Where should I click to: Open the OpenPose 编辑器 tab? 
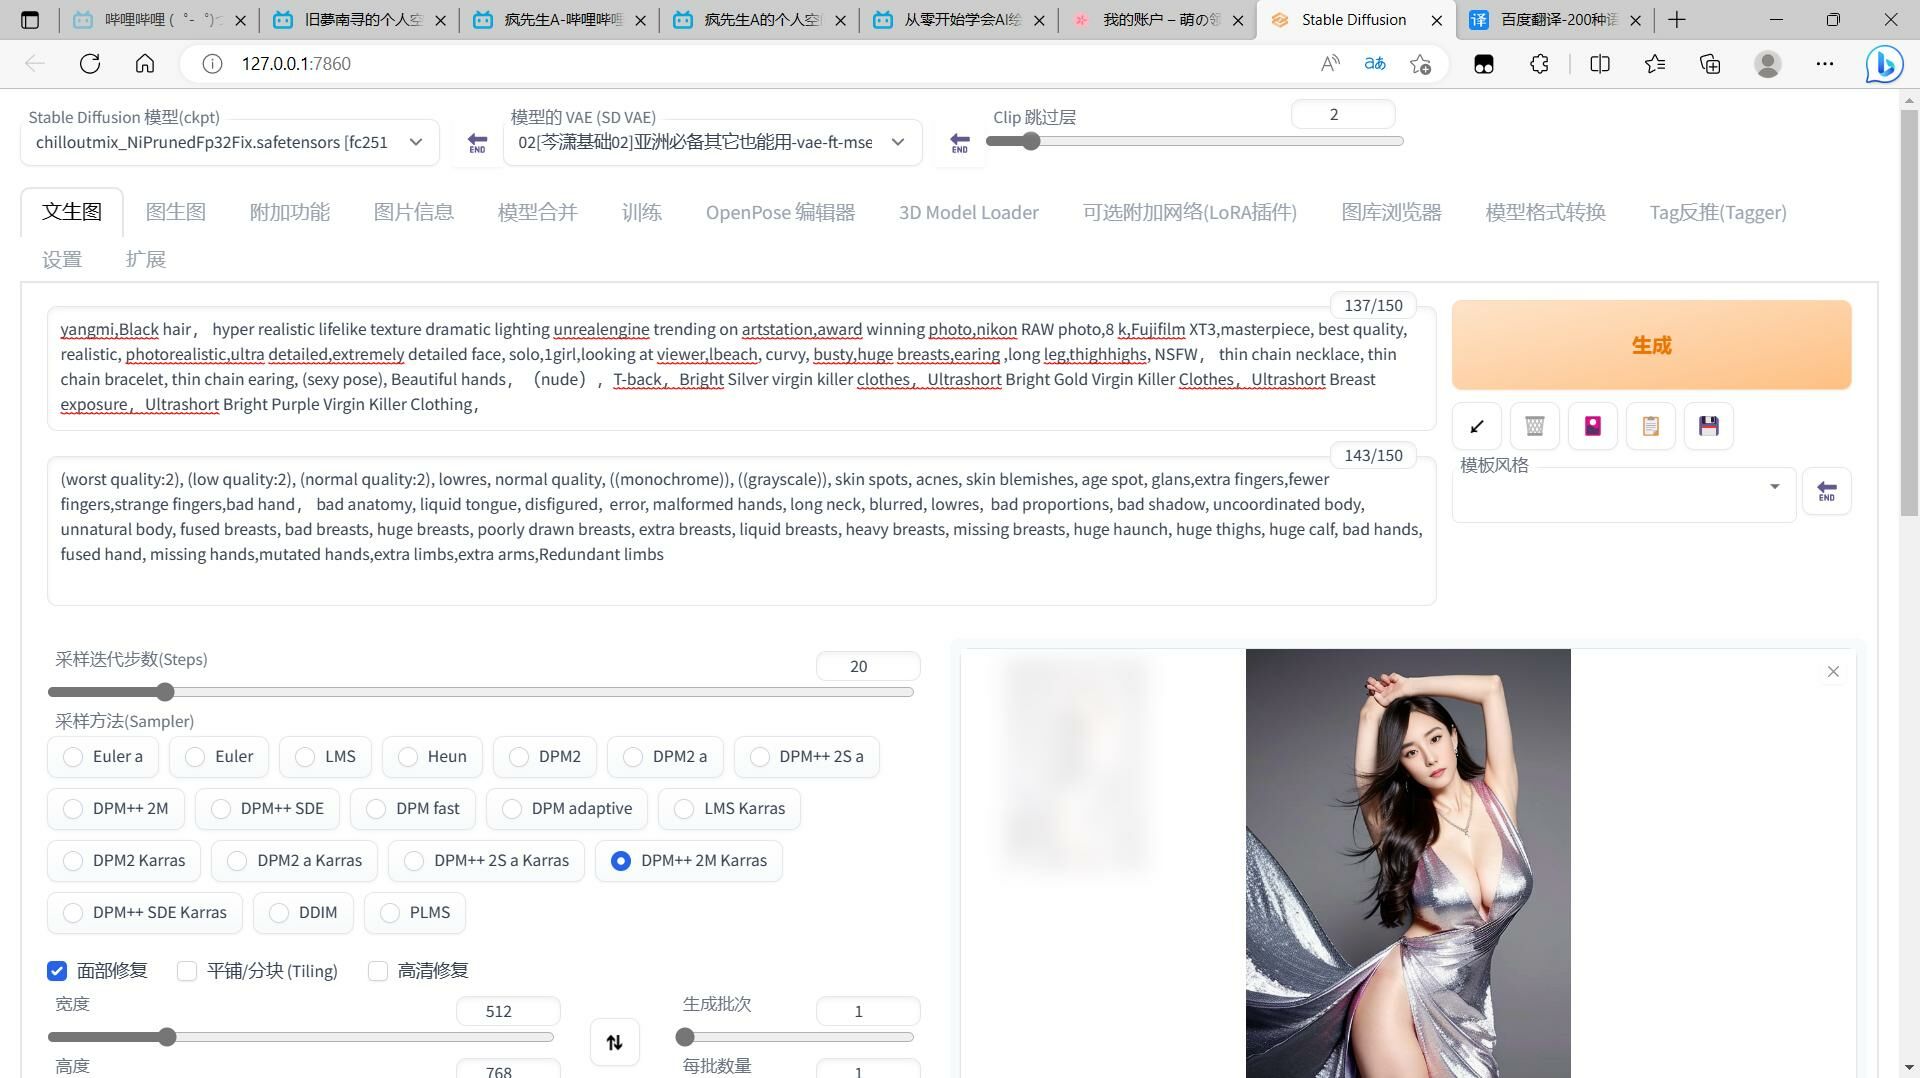click(780, 212)
